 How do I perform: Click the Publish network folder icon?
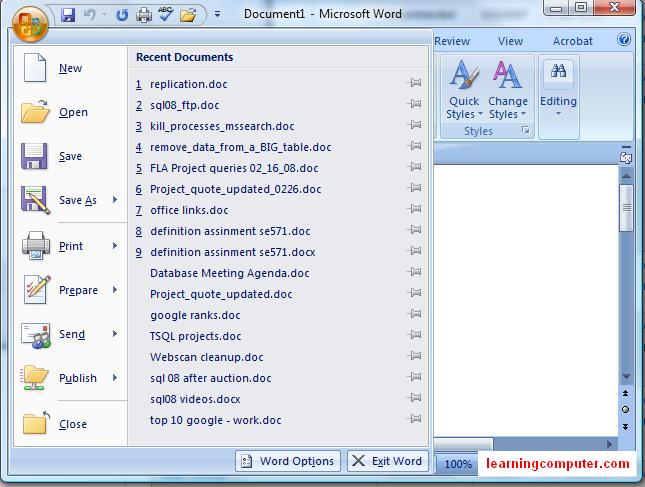35,378
